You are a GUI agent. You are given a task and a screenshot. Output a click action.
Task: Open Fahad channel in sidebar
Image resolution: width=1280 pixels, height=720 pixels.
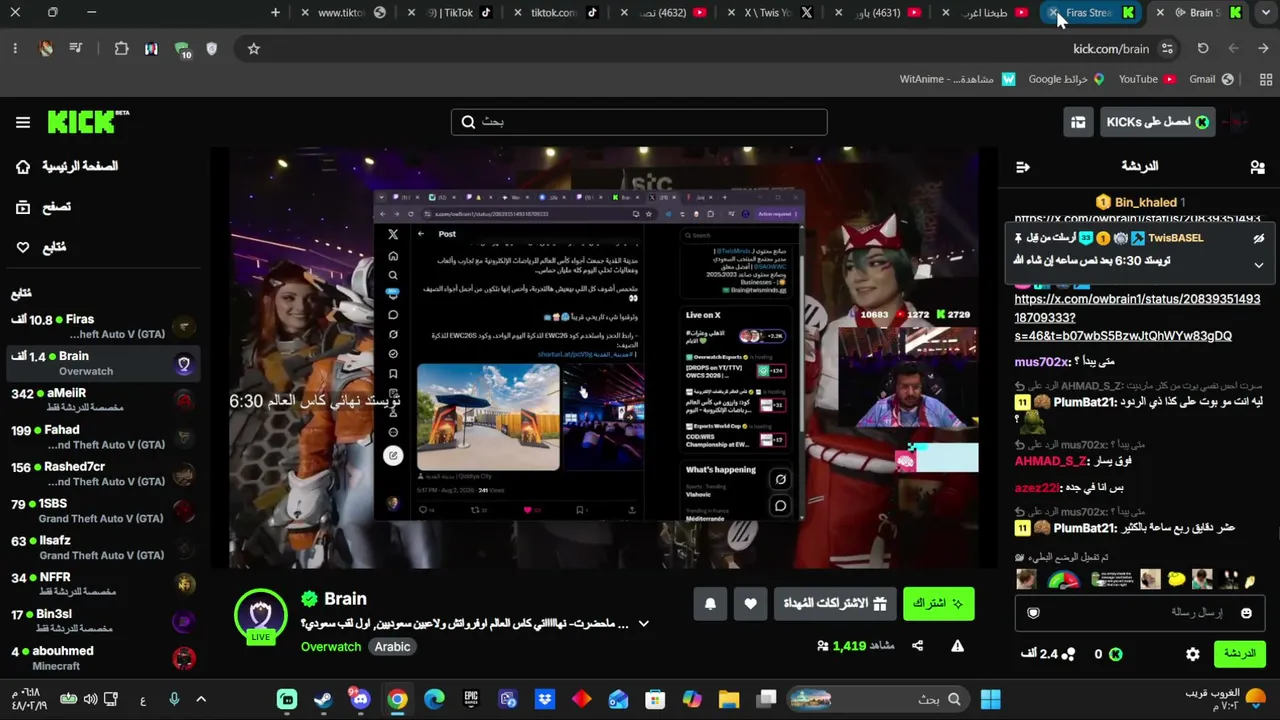[102, 438]
